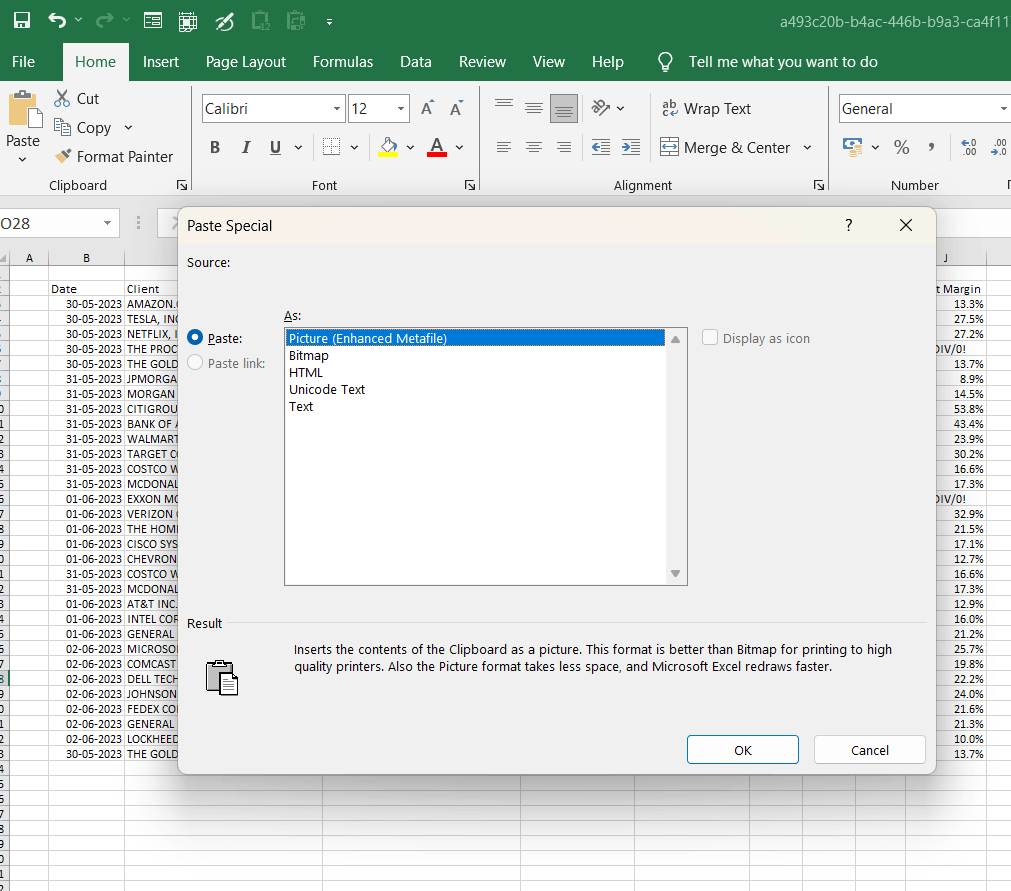Open the font name Calibri dropdown

(337, 109)
